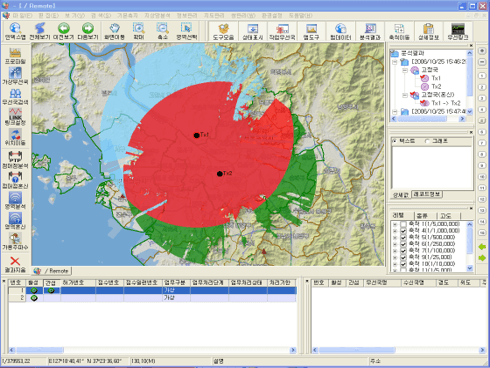Screen dimensions: 490x368
Task: Open the 프로파일 sidebar tool
Action: click(x=15, y=56)
